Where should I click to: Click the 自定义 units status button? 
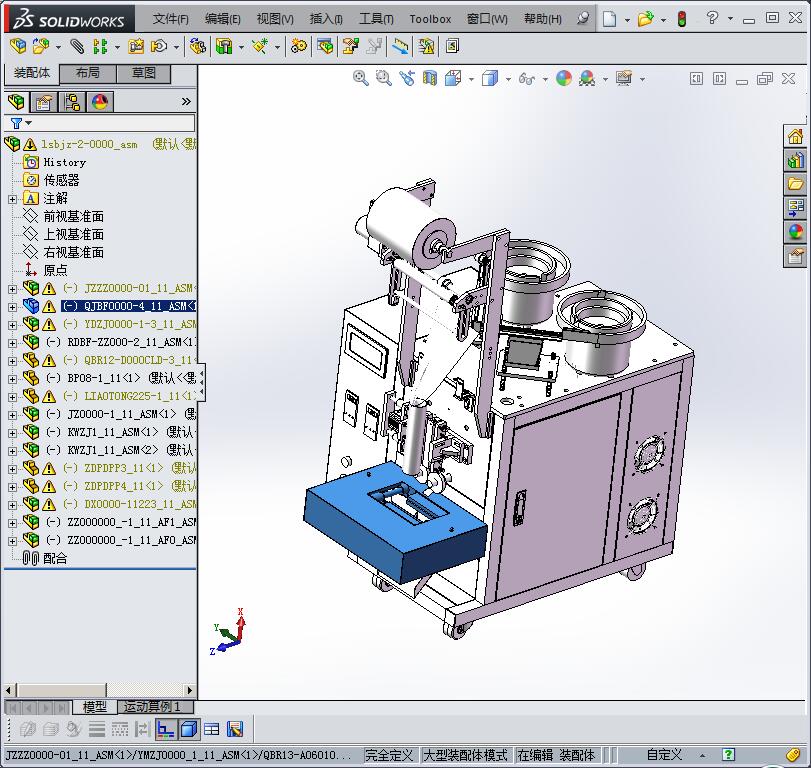coord(664,755)
